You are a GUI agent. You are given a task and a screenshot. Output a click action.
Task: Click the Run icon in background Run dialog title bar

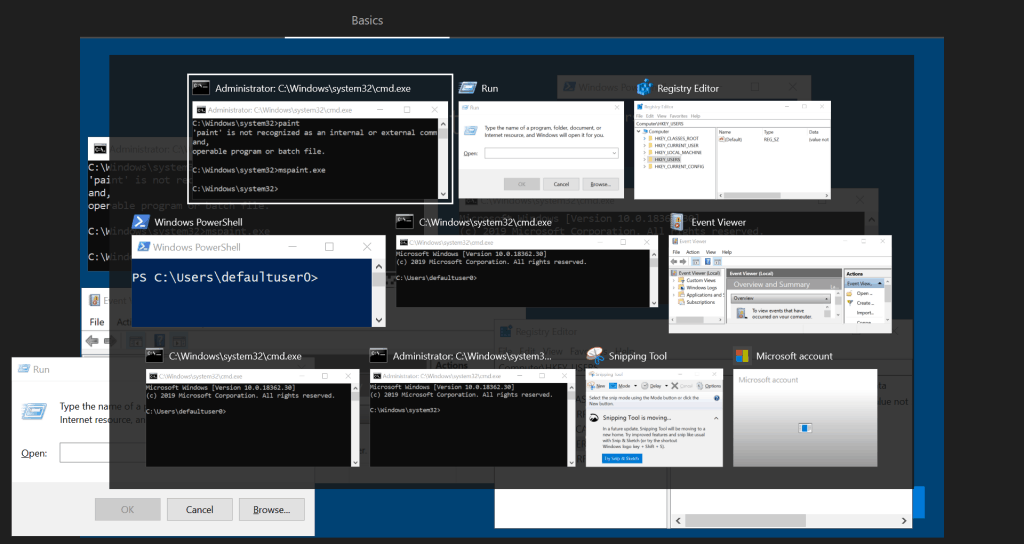24,369
